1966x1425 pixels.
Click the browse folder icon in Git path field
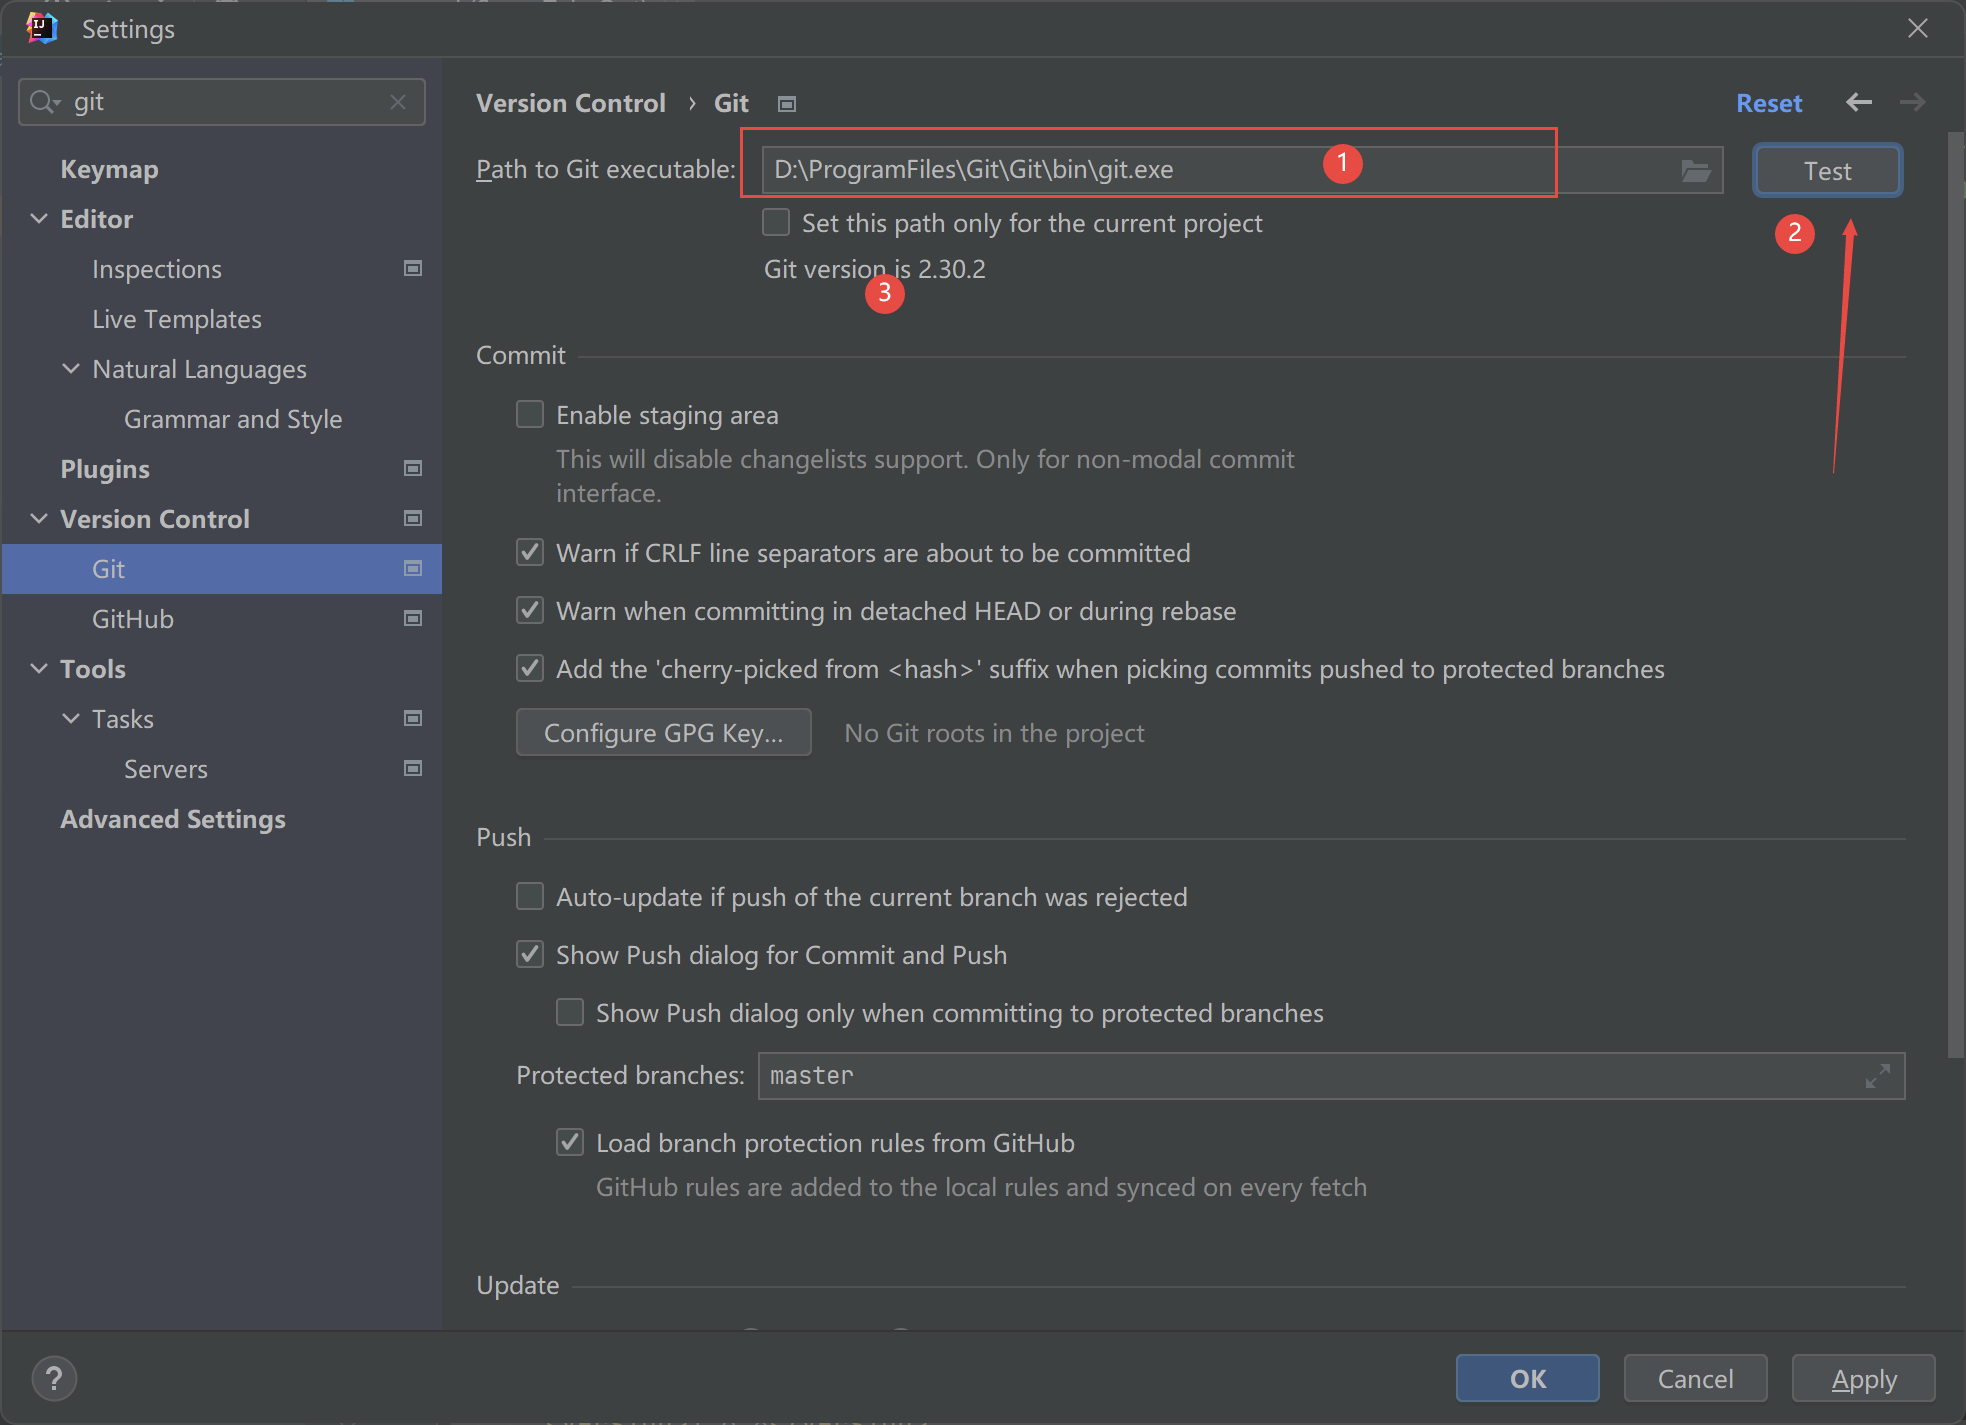coord(1695,171)
